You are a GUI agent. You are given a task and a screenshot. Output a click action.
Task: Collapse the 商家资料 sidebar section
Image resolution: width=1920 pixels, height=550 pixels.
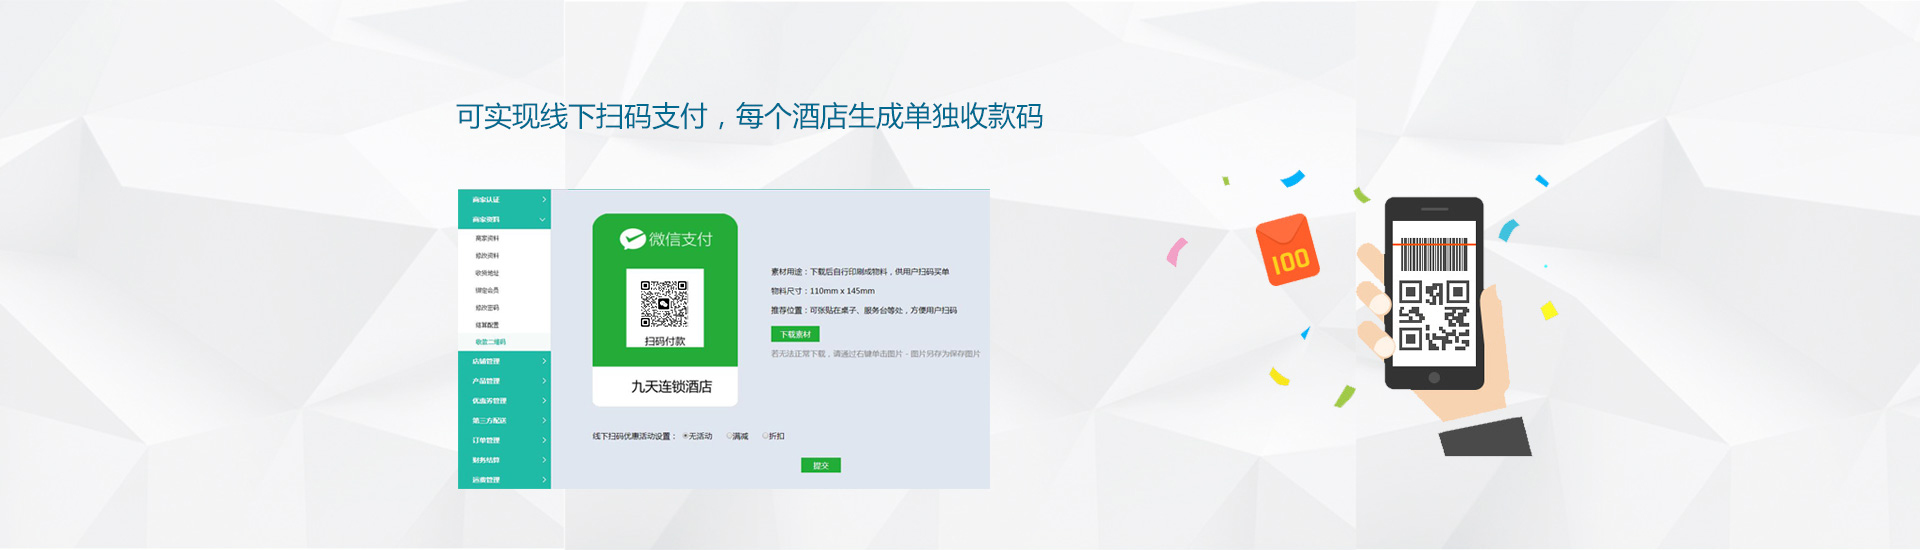(x=504, y=219)
